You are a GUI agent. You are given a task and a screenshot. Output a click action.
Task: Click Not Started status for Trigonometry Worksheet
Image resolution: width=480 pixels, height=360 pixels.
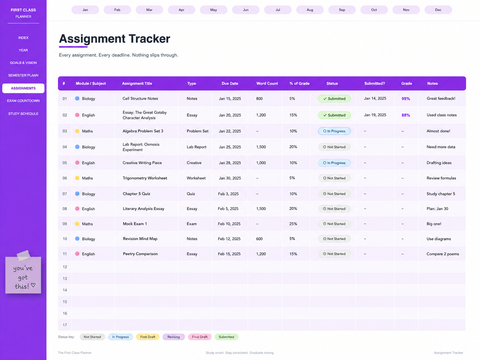coord(334,178)
